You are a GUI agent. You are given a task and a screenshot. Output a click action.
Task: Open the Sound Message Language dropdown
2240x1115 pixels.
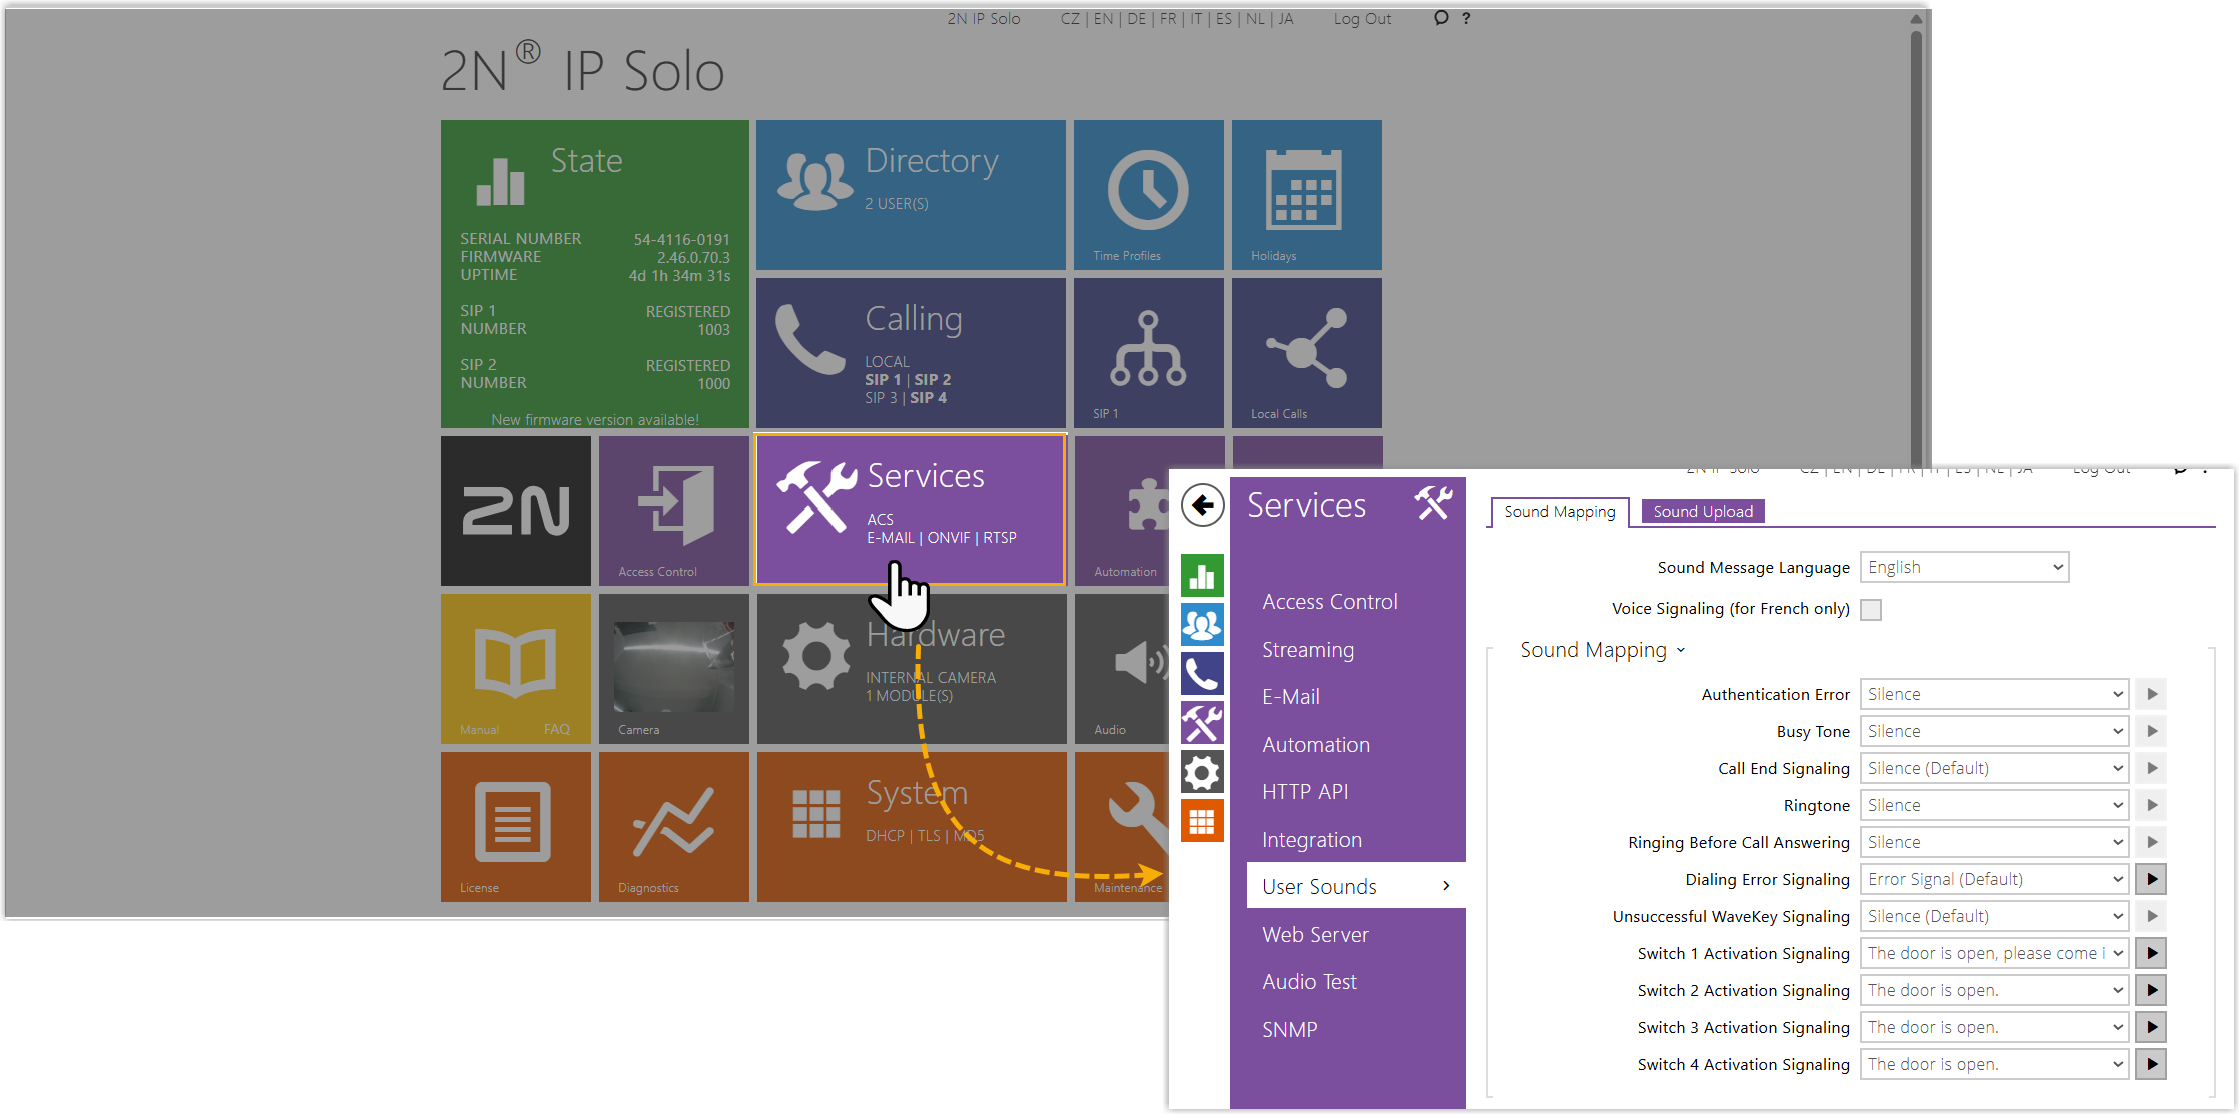1964,567
